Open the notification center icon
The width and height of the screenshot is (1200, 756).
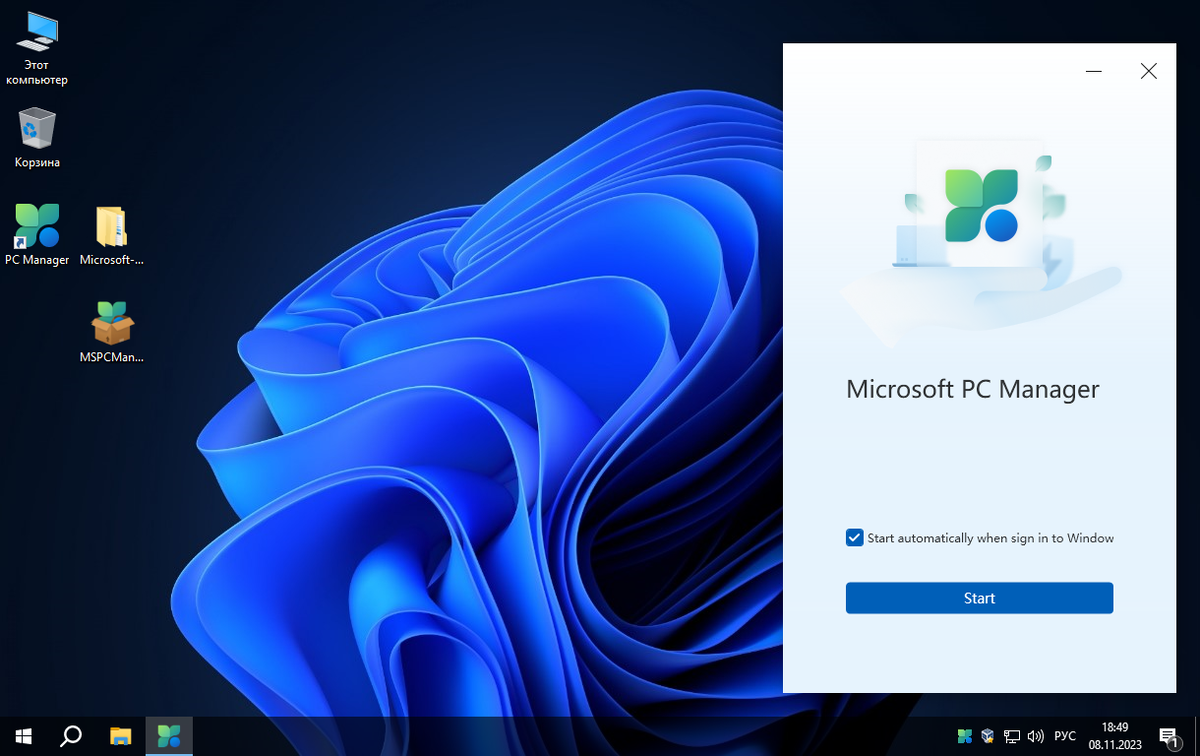[x=1170, y=738]
